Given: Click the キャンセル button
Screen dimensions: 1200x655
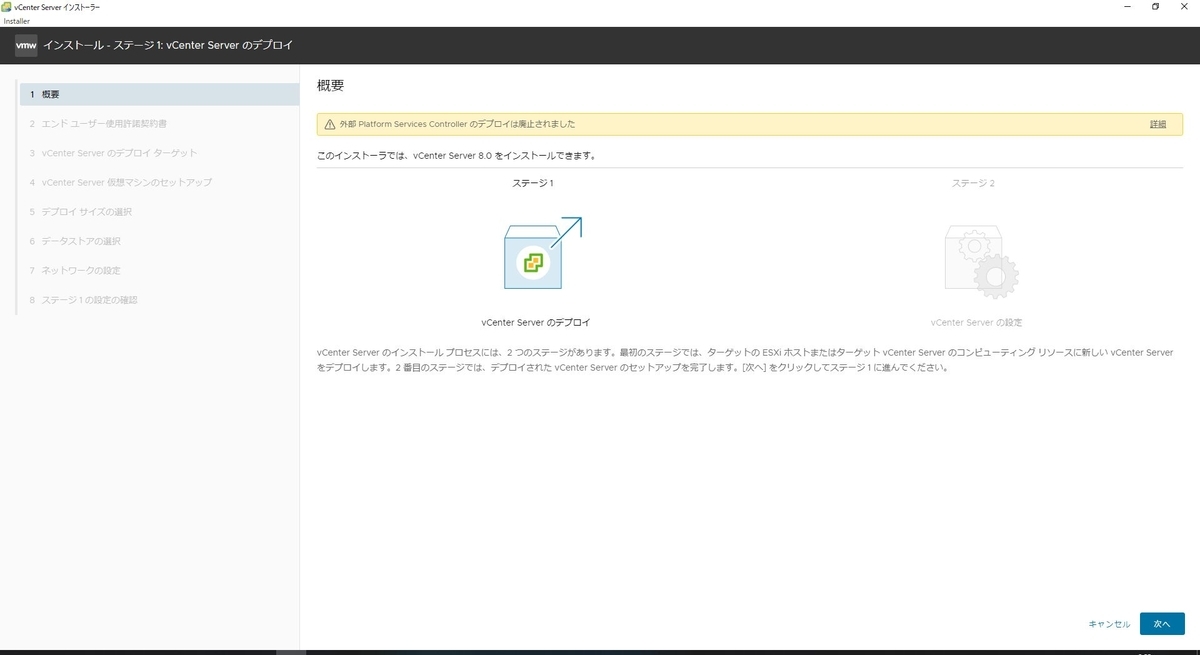Looking at the screenshot, I should (x=1109, y=624).
